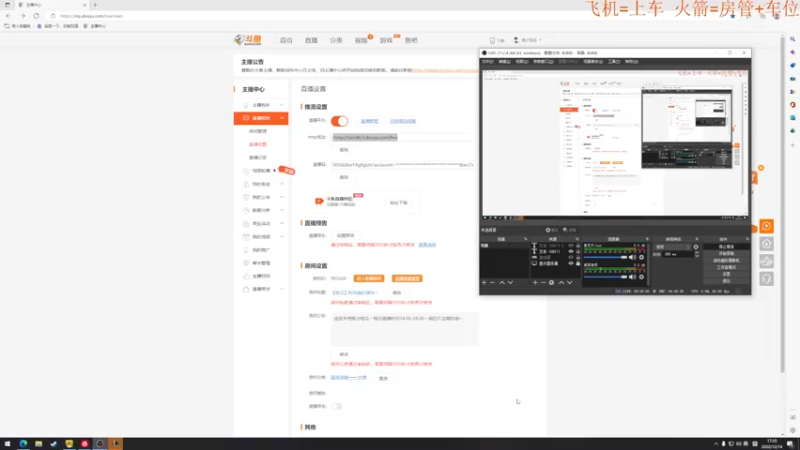Open gear settings for first mixer channel
800x450 pixels.
641,257
